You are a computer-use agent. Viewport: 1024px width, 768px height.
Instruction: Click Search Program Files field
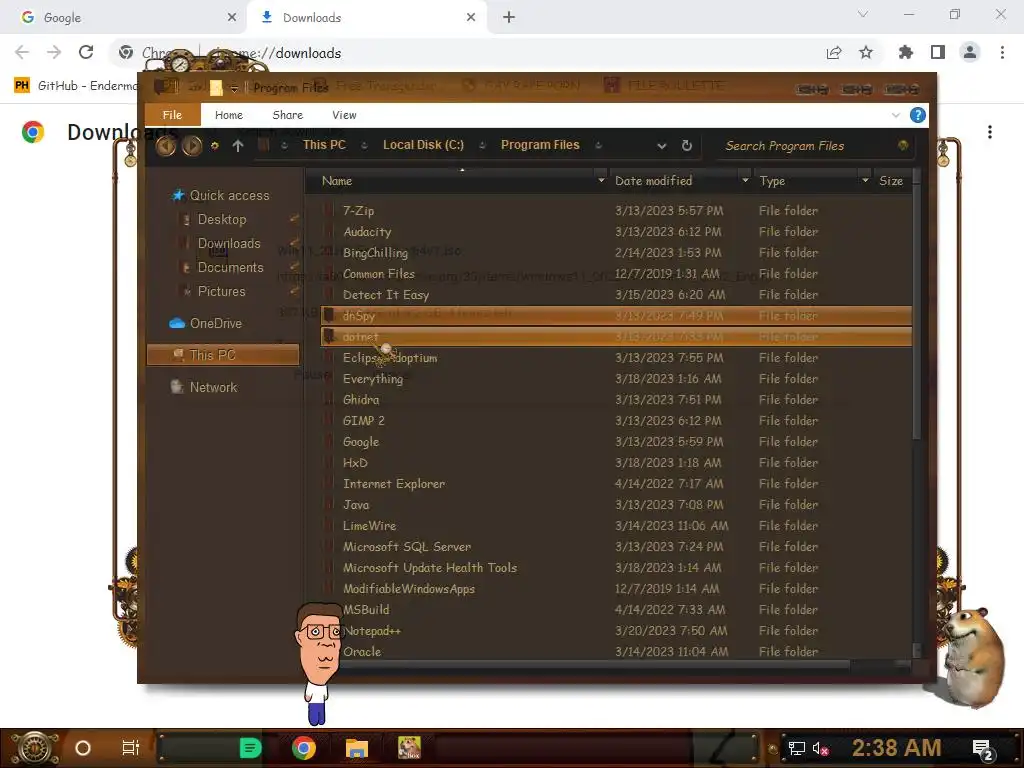[x=808, y=146]
